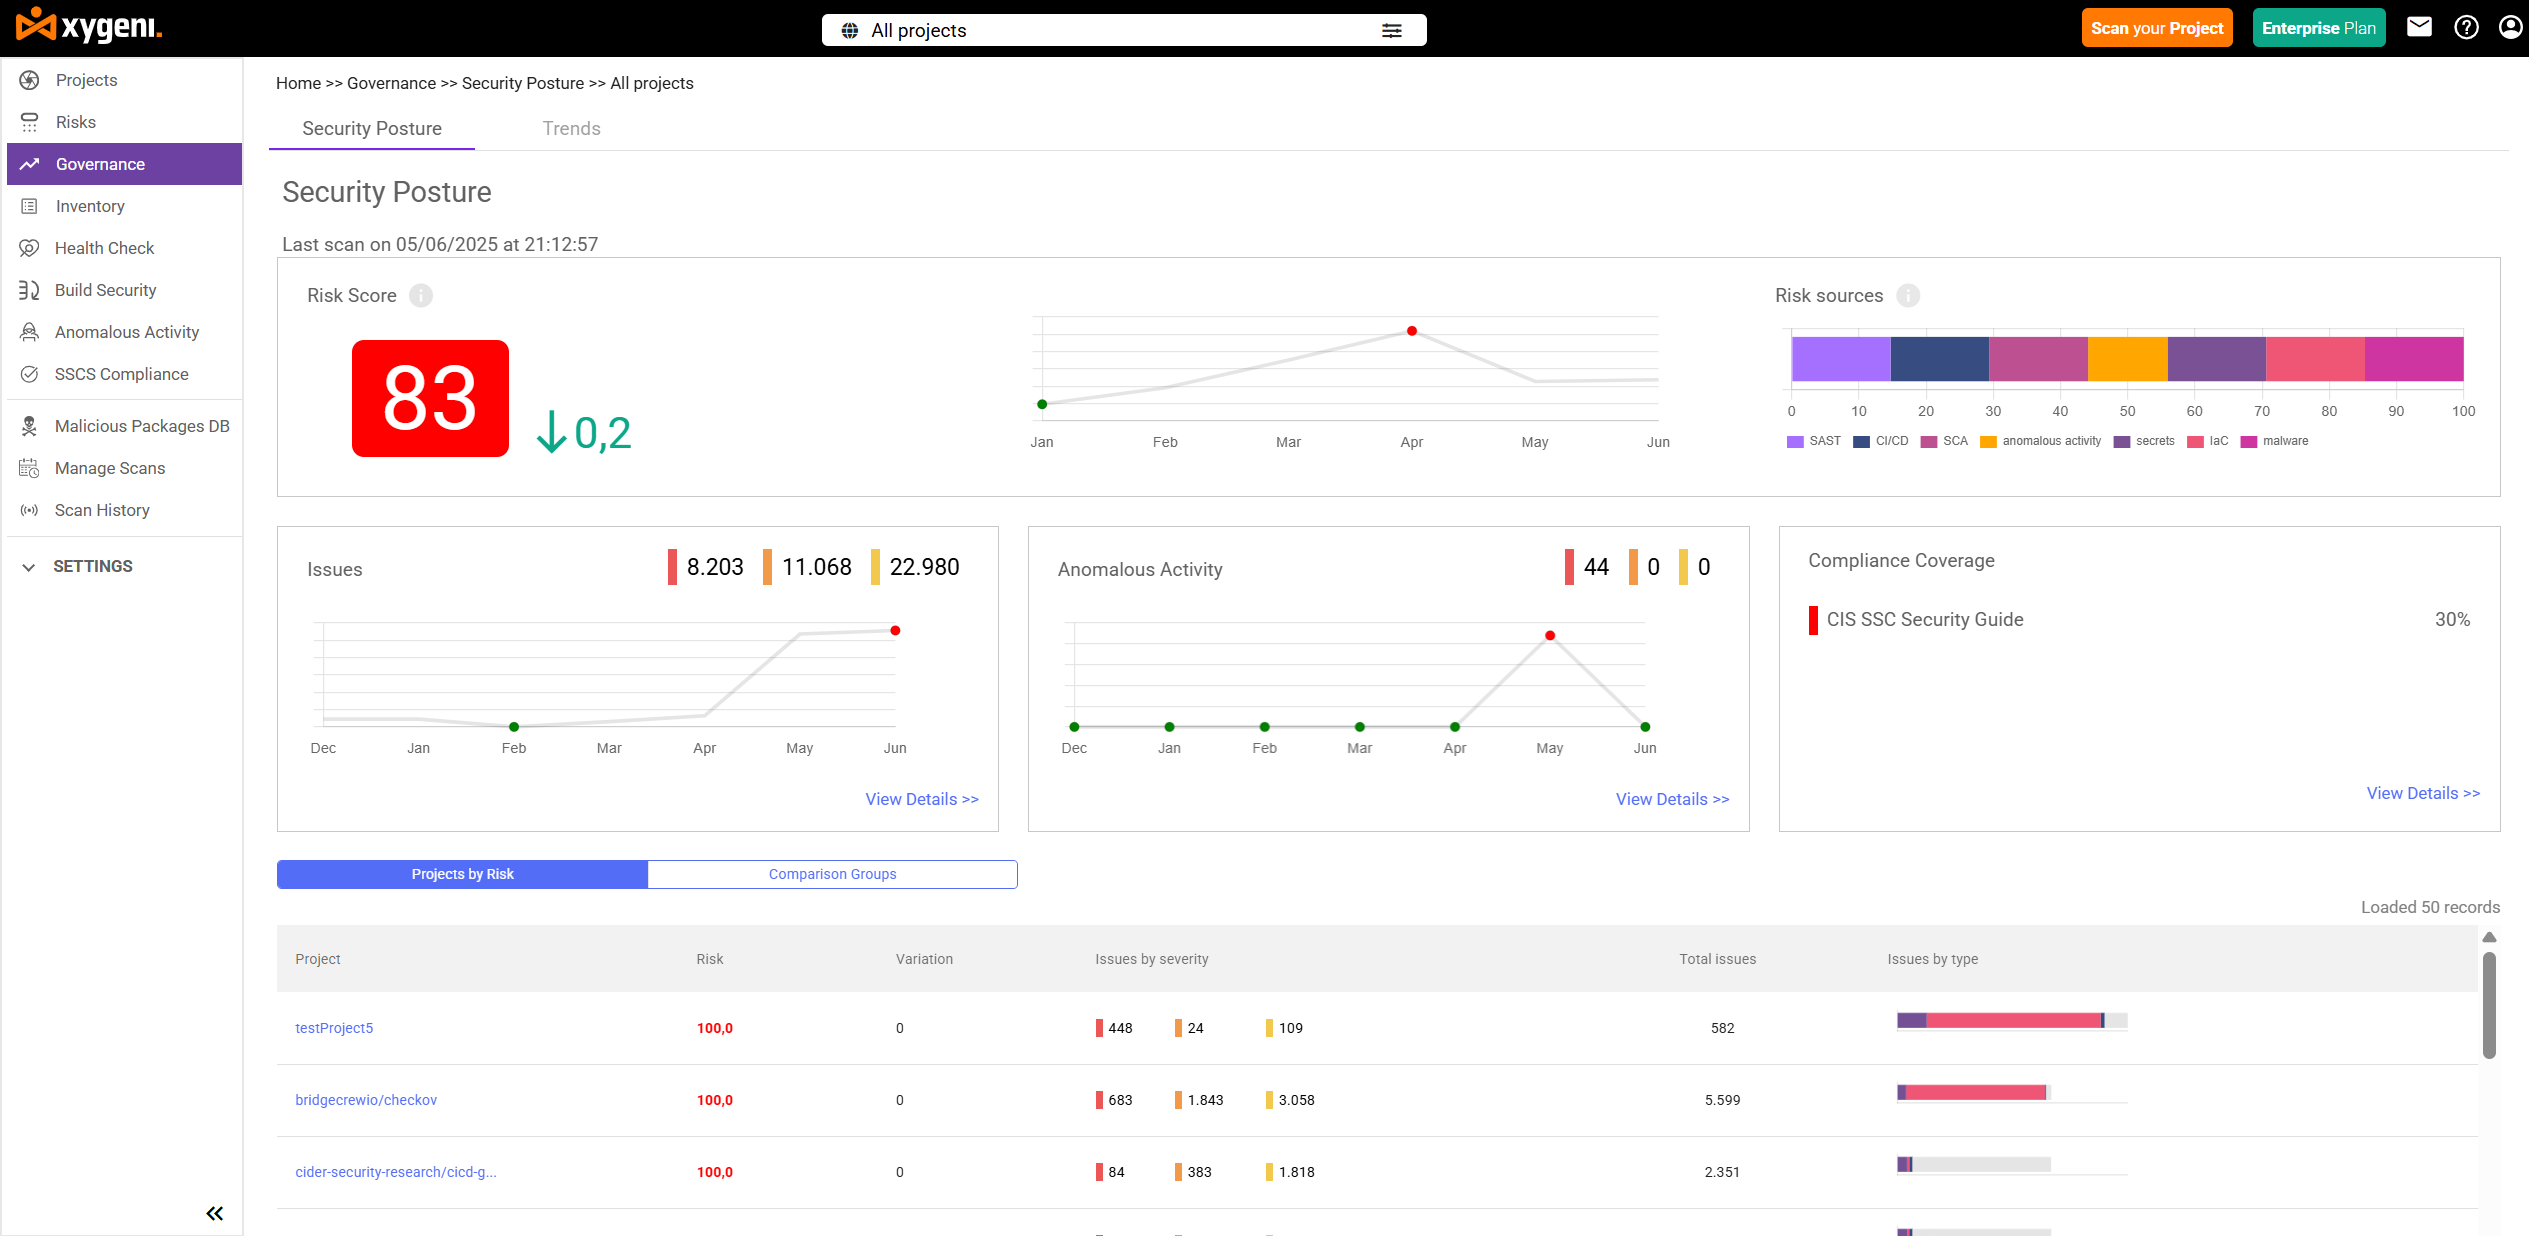Click the Issues by severity column header

(1151, 959)
